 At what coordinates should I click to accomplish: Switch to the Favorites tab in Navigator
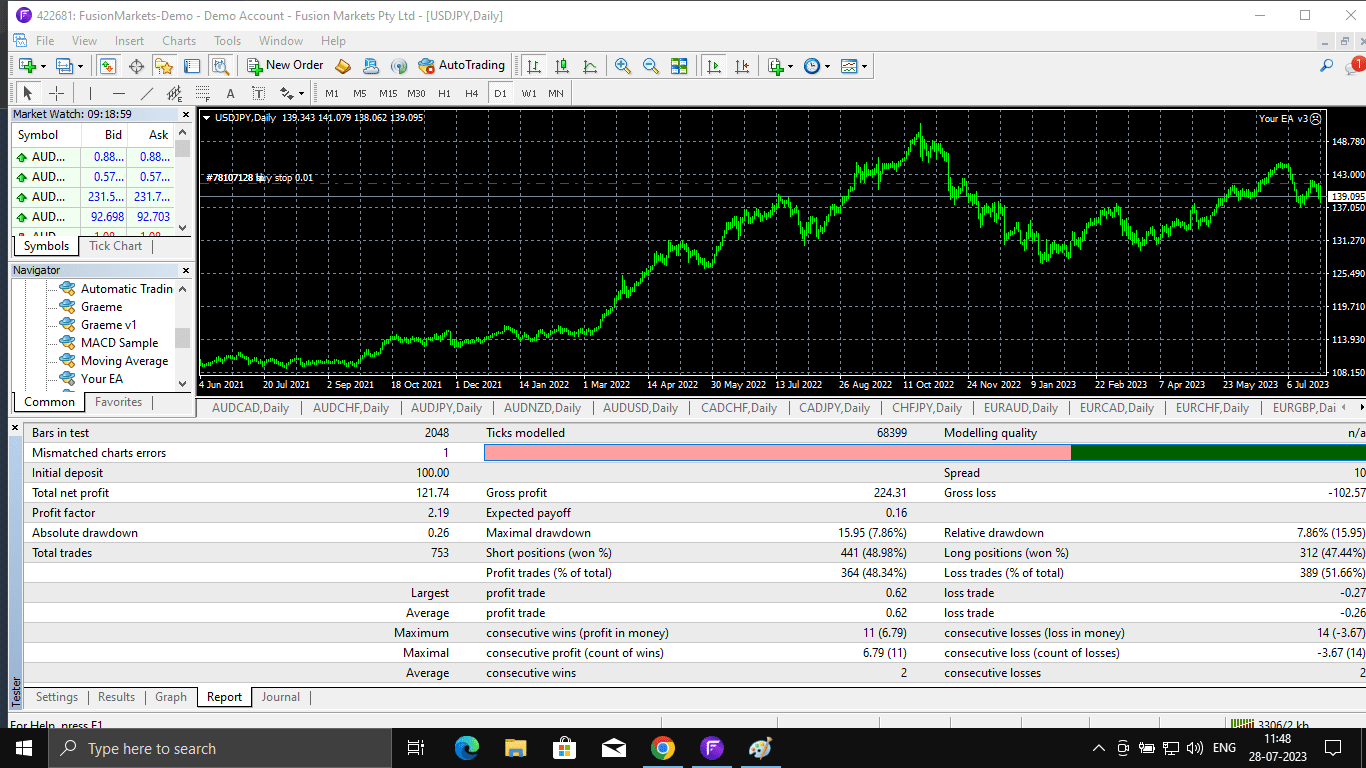pos(119,402)
